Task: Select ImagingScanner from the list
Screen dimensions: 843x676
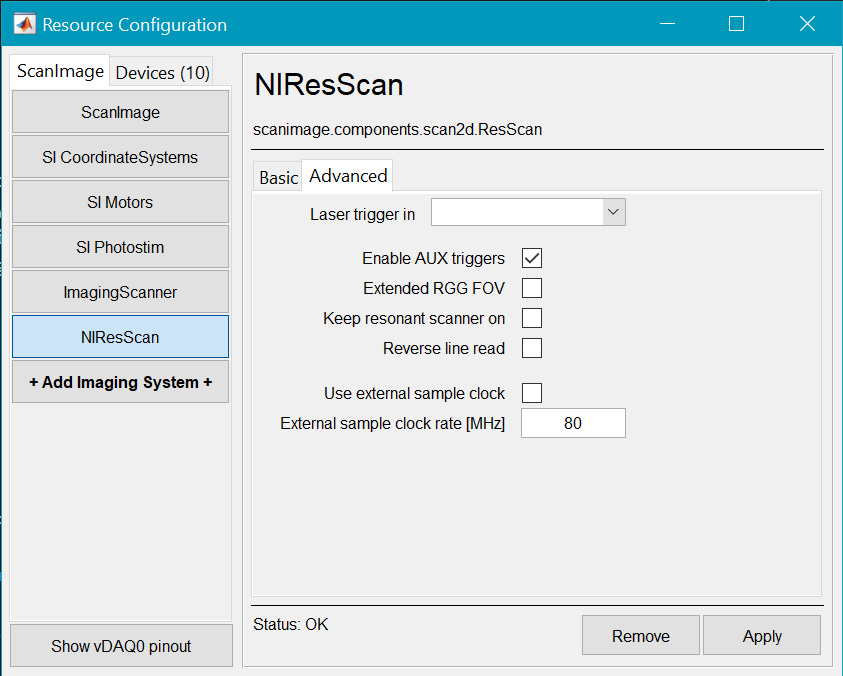Action: pos(121,292)
